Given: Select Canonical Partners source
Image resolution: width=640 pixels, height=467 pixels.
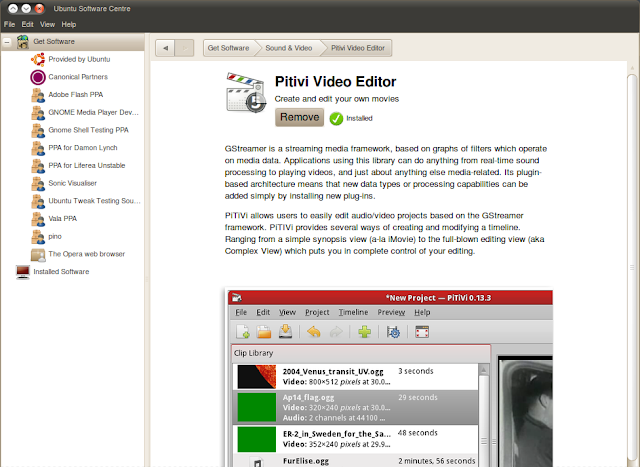Looking at the screenshot, I should [x=78, y=77].
